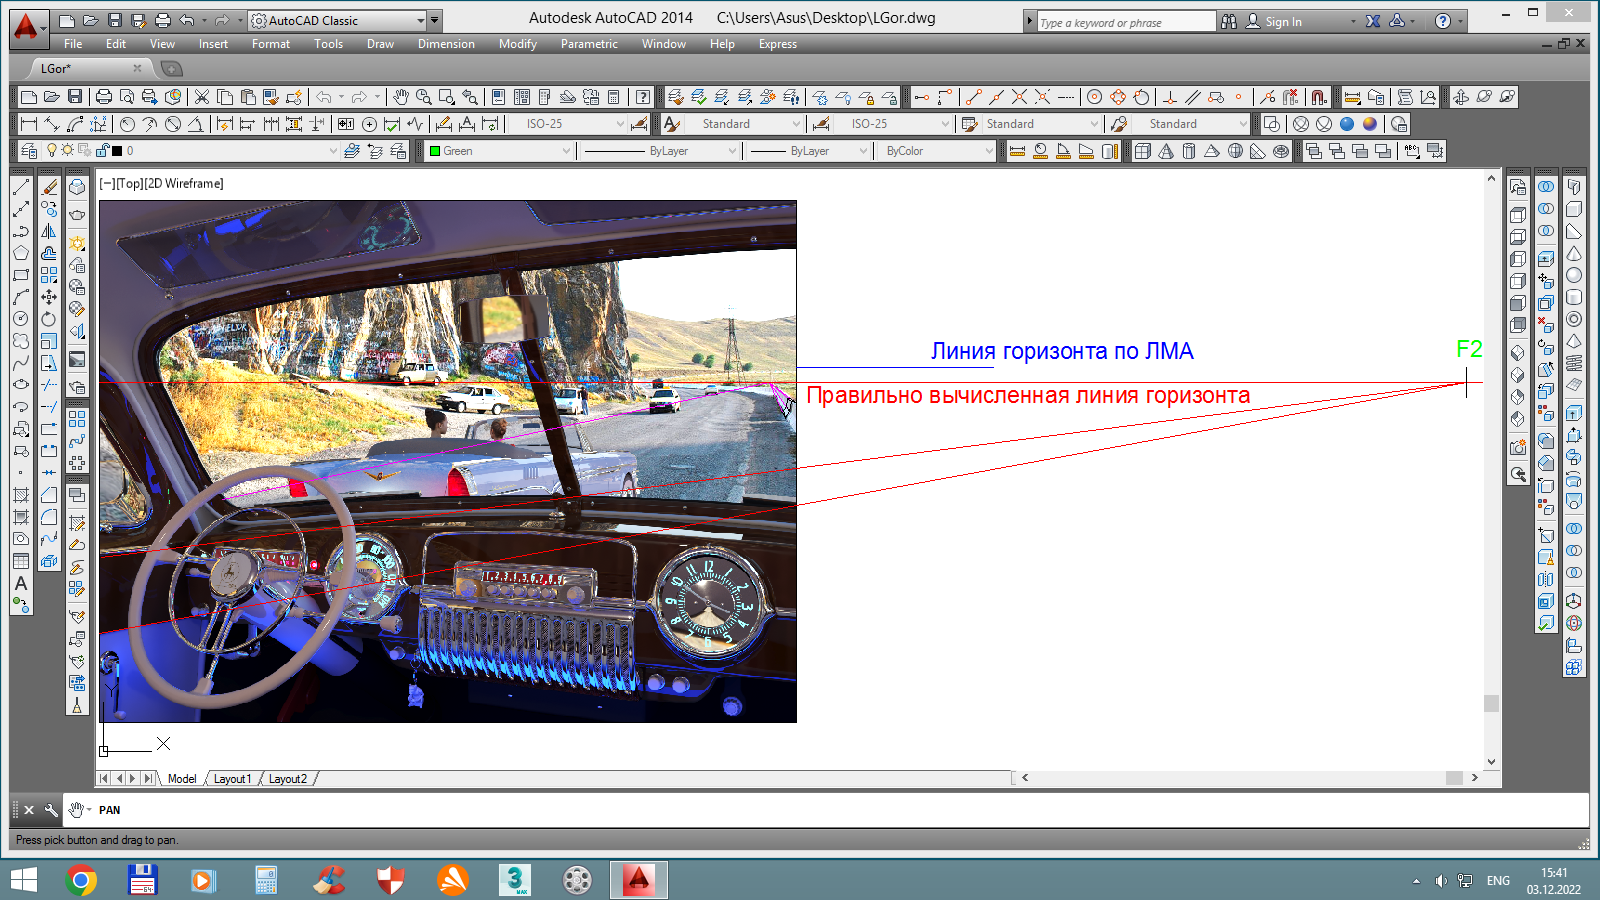
Task: Switch to the Layout1 tab
Action: [232, 779]
